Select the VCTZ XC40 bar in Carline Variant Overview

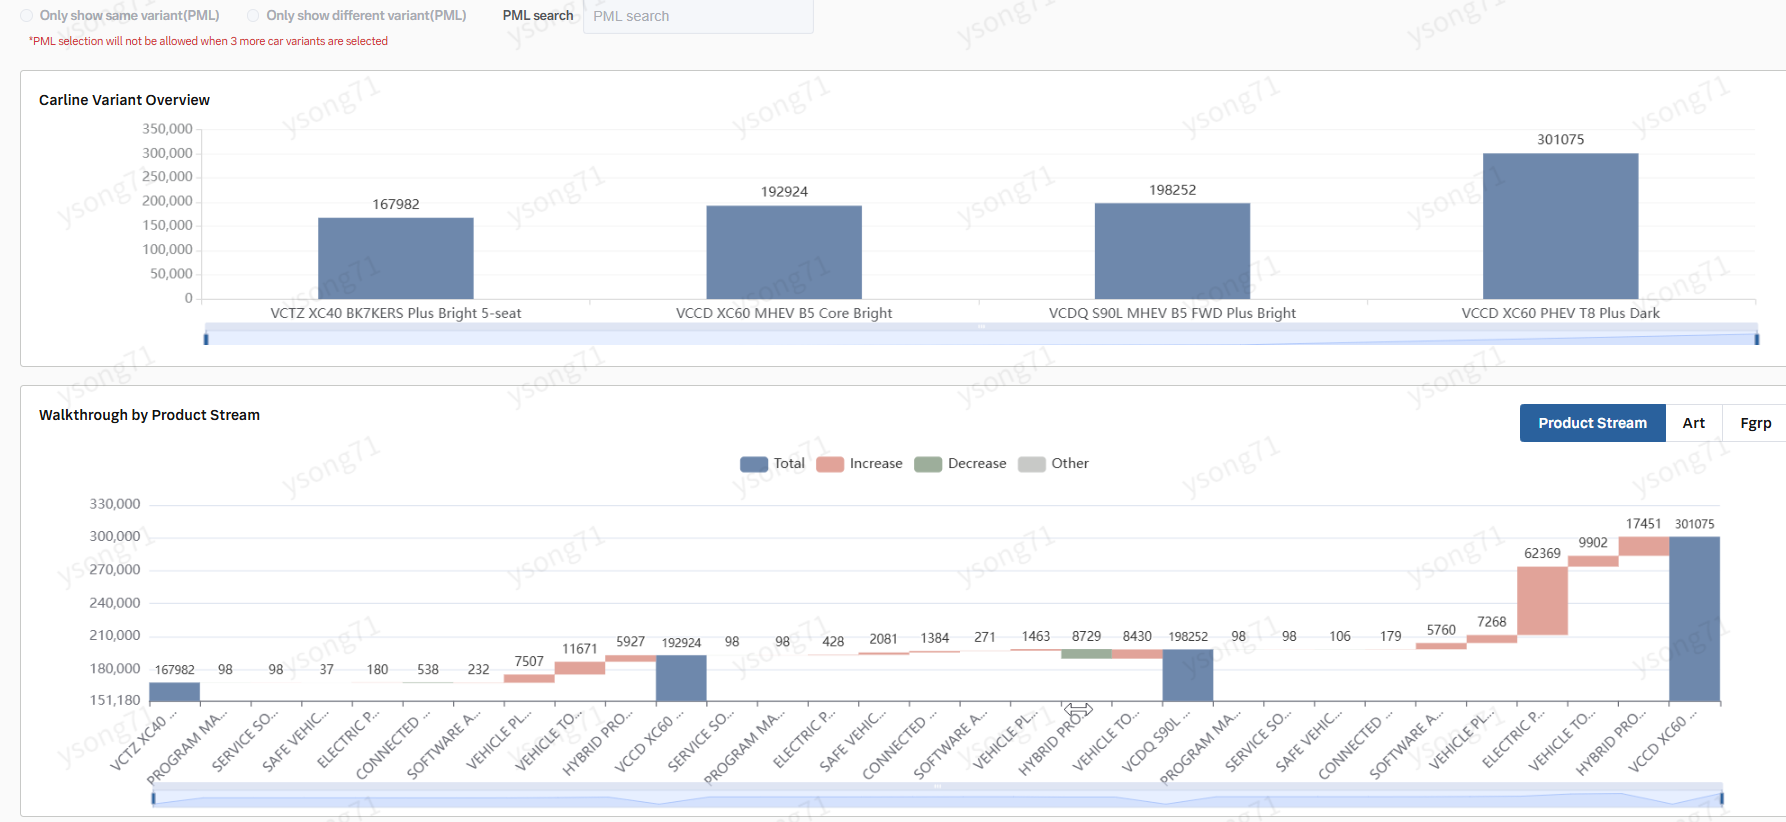pos(396,258)
